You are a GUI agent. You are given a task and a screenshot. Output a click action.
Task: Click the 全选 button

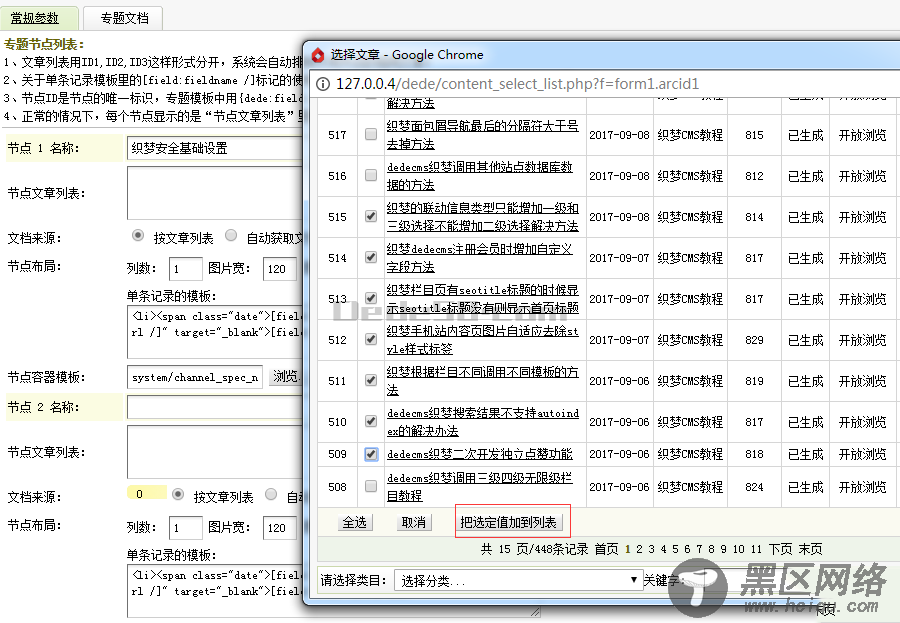(354, 522)
